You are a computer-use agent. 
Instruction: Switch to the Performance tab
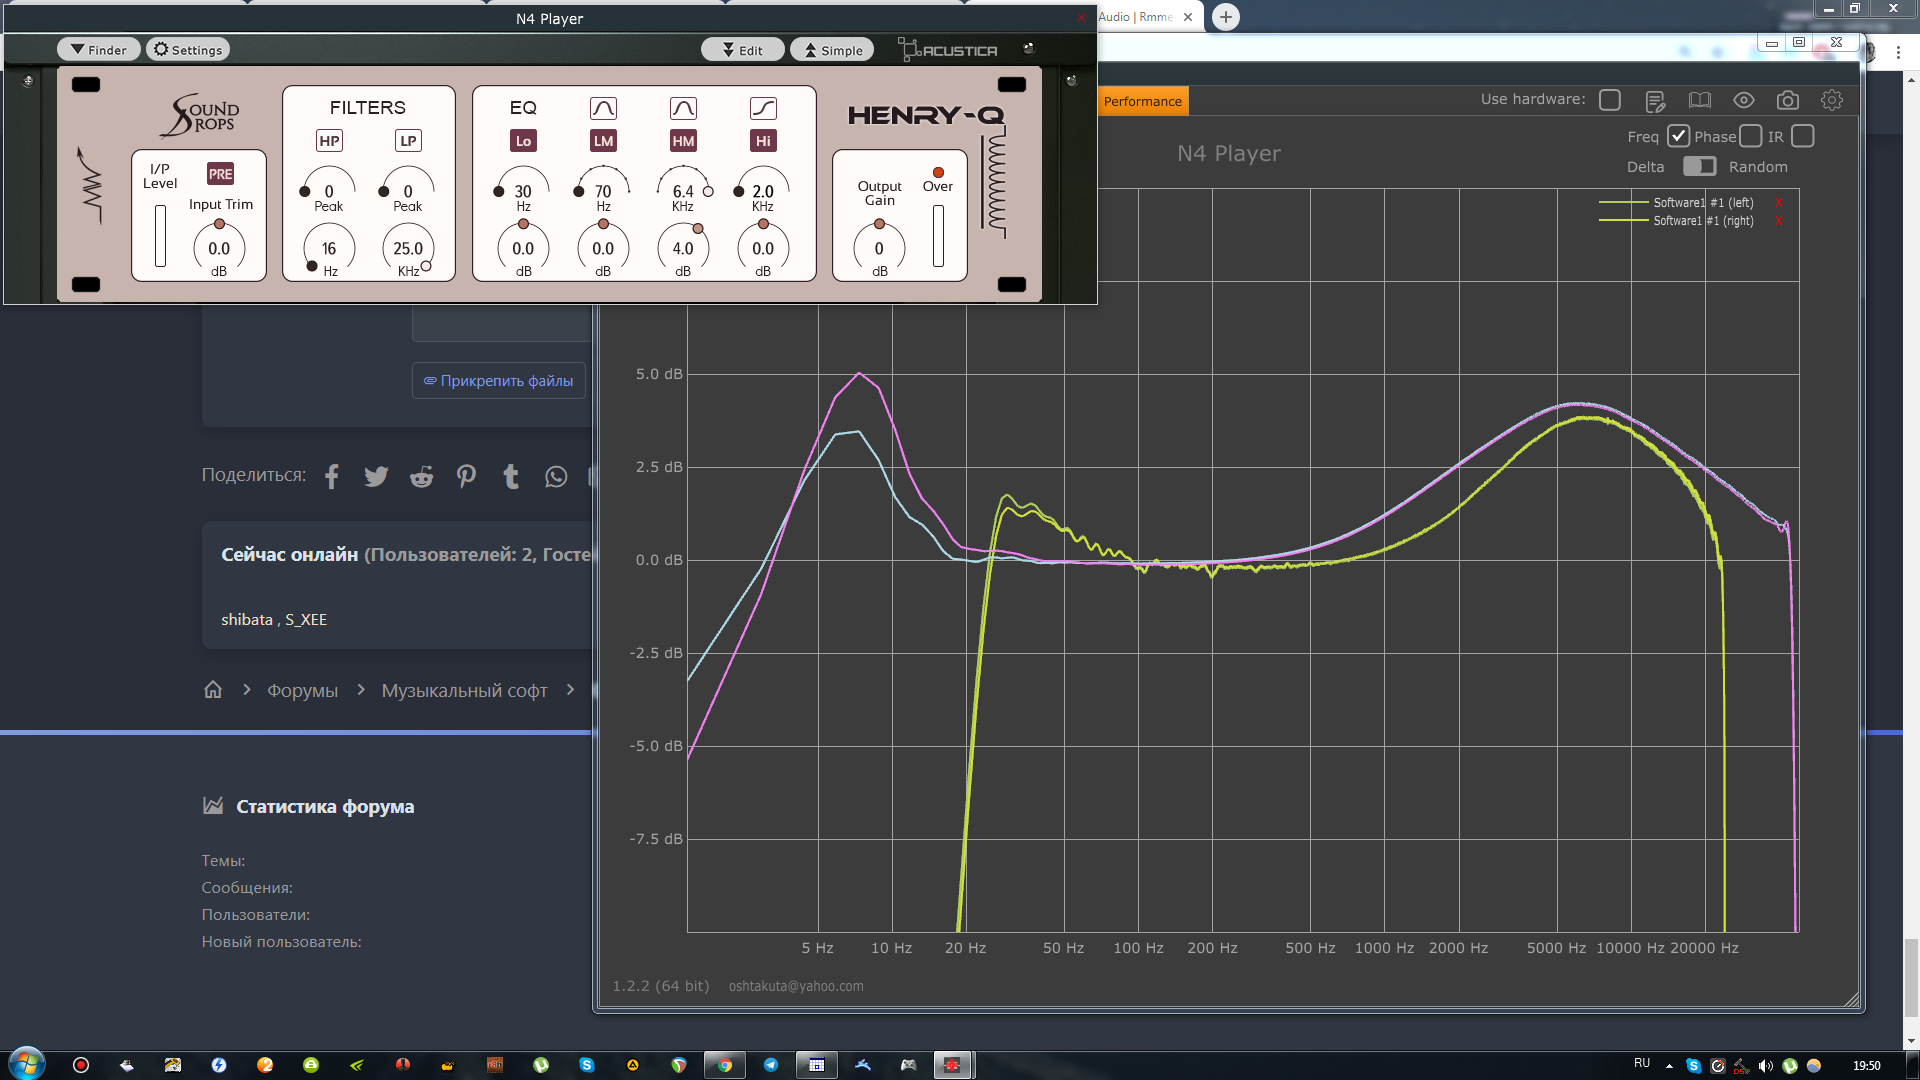[x=1142, y=101]
